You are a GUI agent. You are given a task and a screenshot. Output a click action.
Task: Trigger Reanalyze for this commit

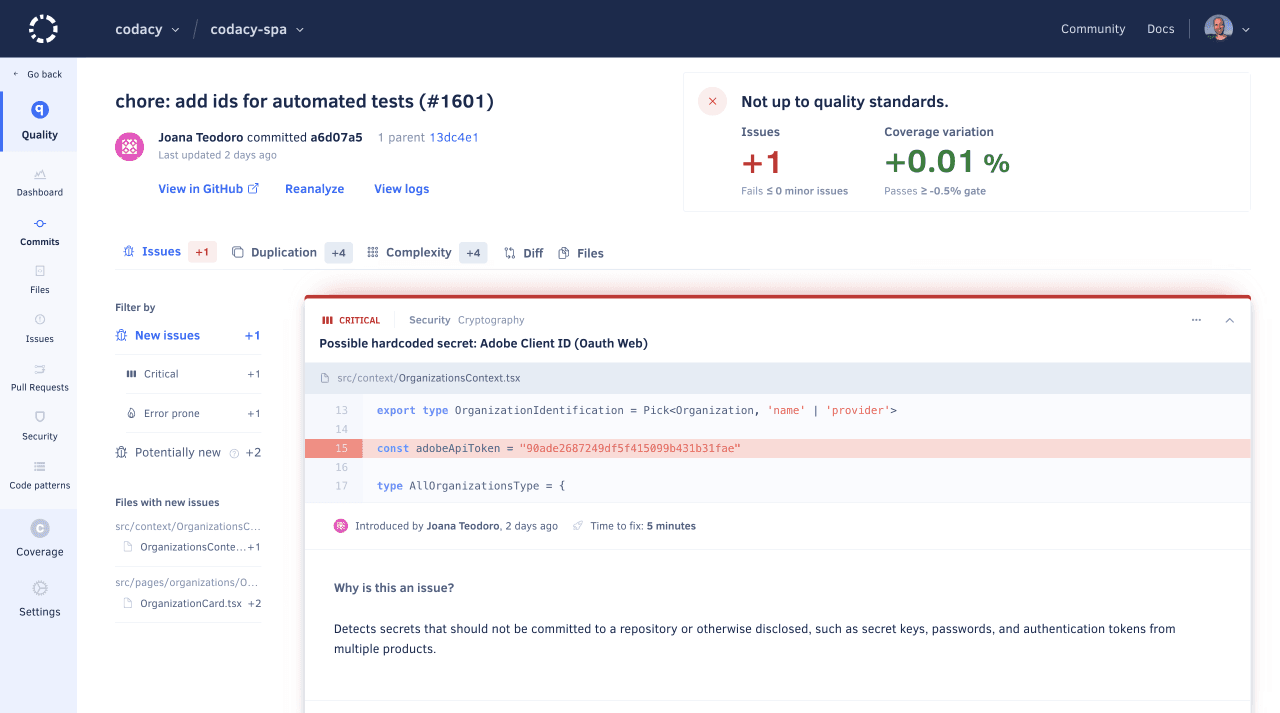pos(314,188)
